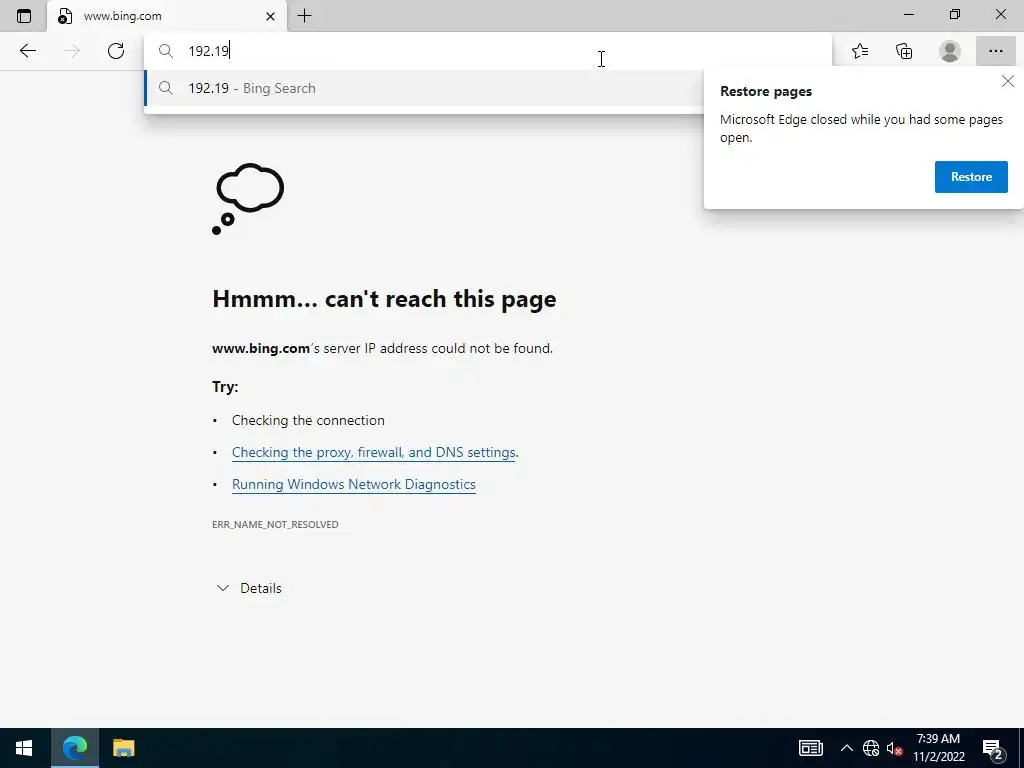Open the Favorites star icon
Screen dimensions: 1024x768
(860, 51)
